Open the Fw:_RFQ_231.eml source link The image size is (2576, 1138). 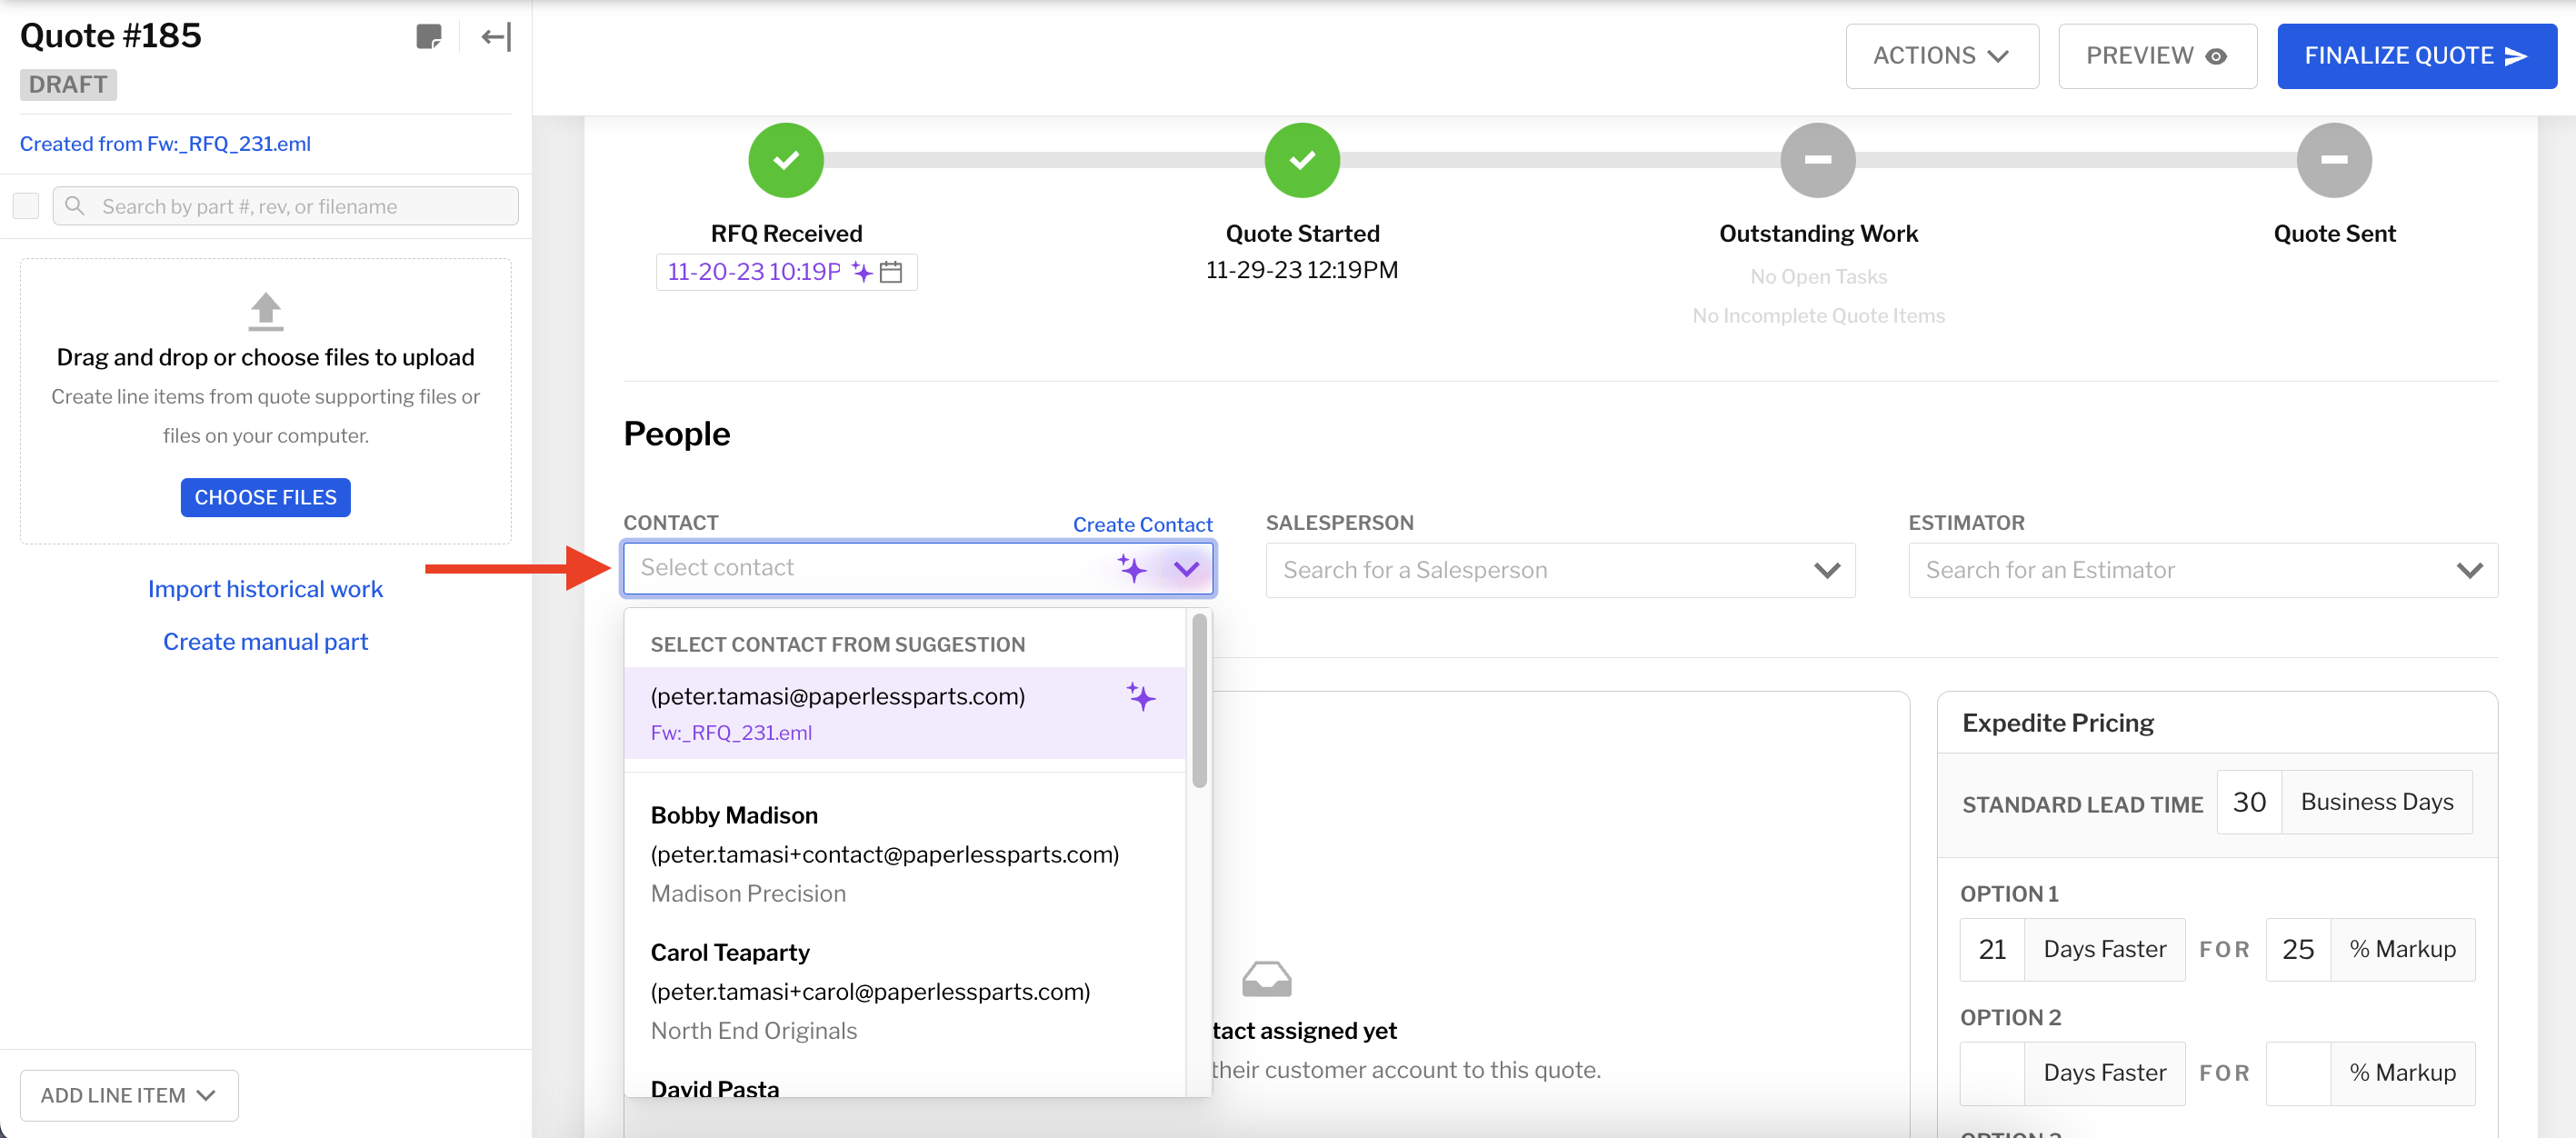point(165,143)
